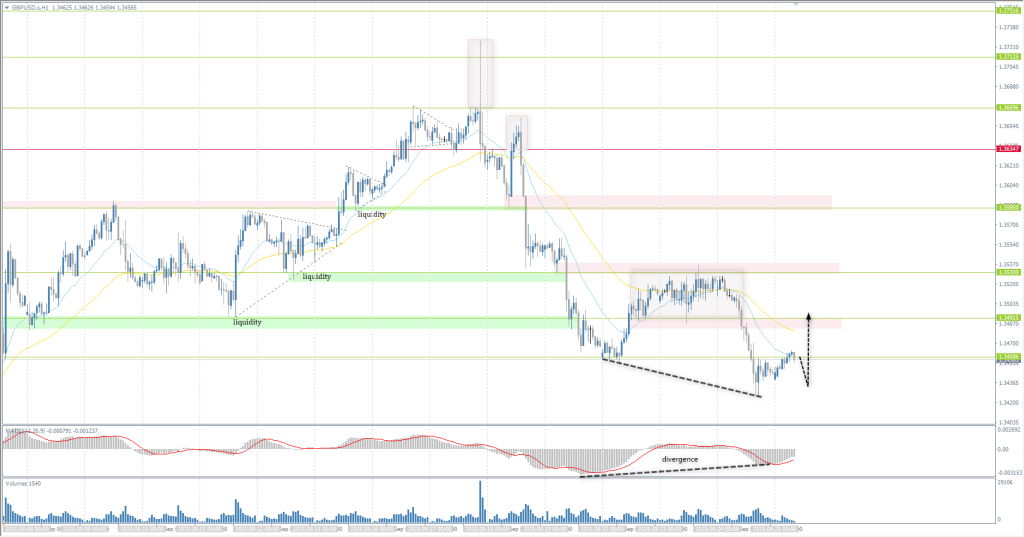
Task: Click the green 1.37125 price label
Action: 1008,57
